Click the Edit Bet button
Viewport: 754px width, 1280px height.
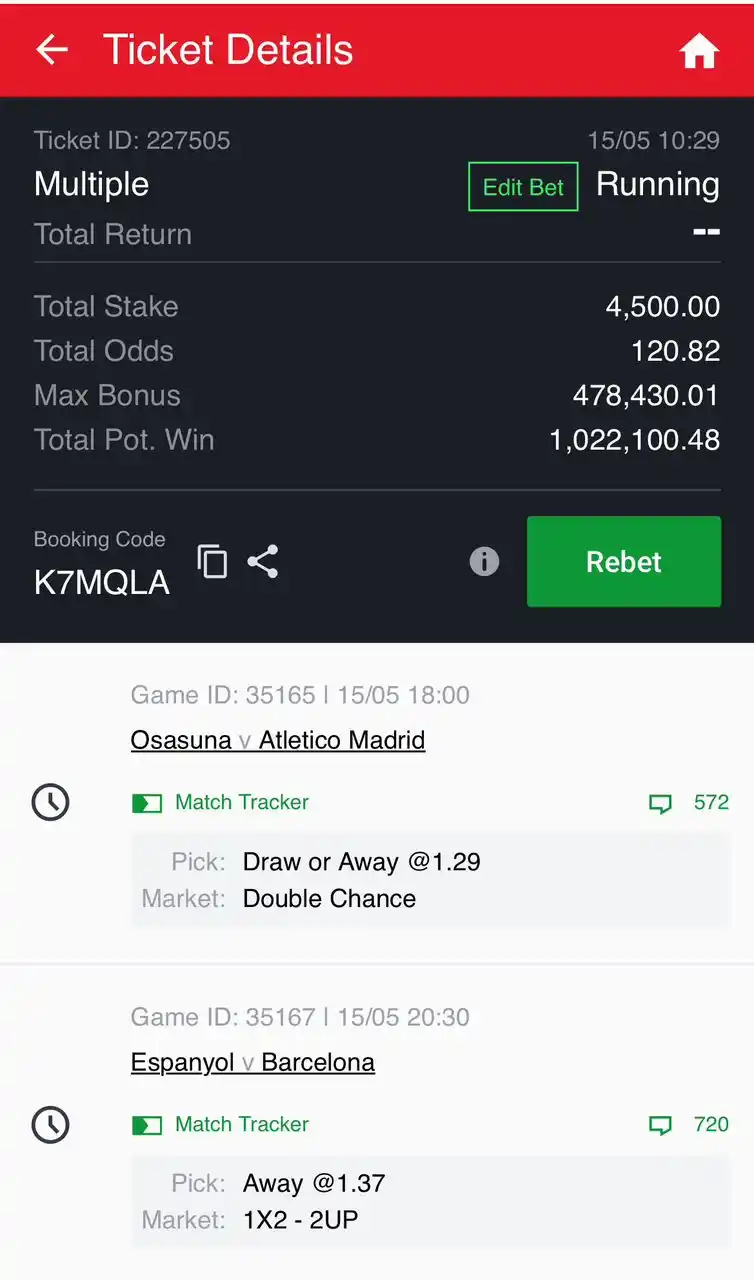point(523,187)
